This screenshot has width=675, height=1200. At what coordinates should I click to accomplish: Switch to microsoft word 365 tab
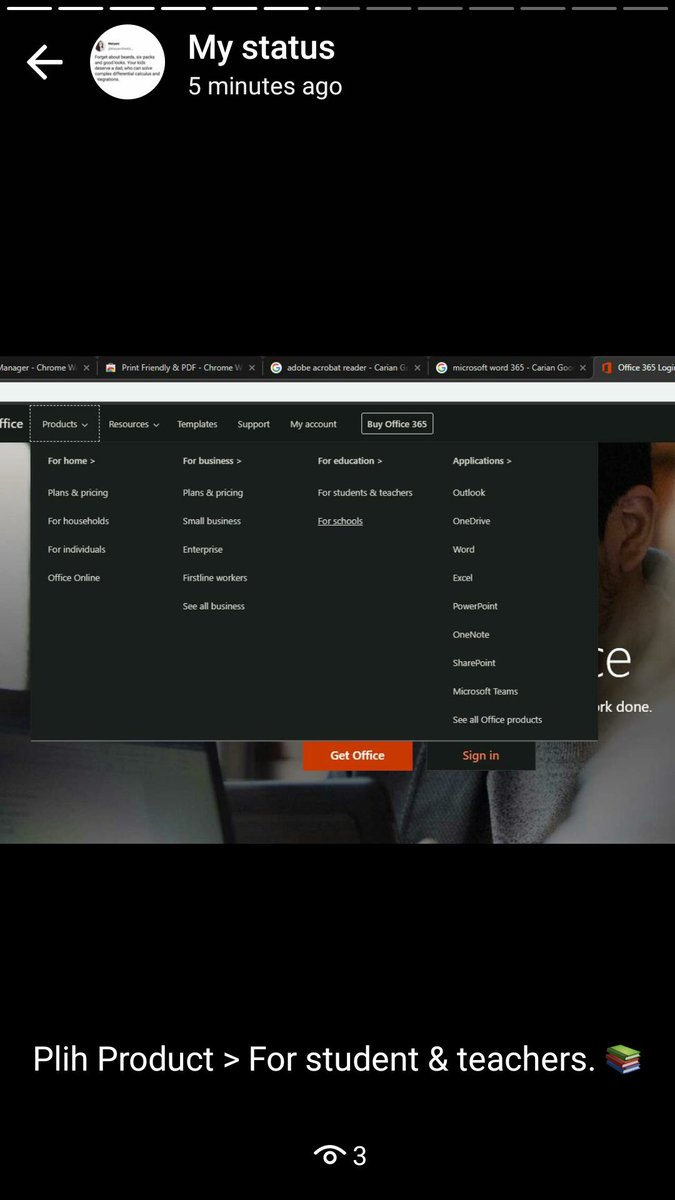coord(511,368)
